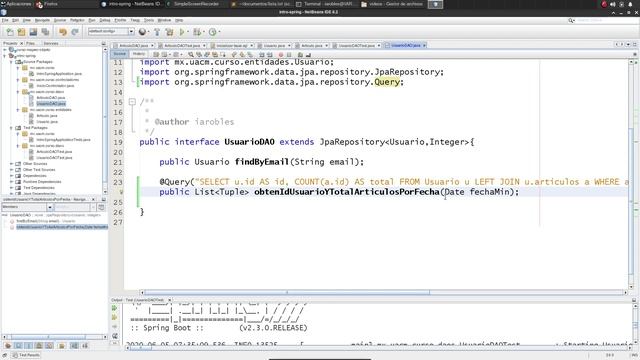This screenshot has height=360, width=640.
Task: Switch to the UsuarioDAOTest.java editor tab
Action: point(356,45)
